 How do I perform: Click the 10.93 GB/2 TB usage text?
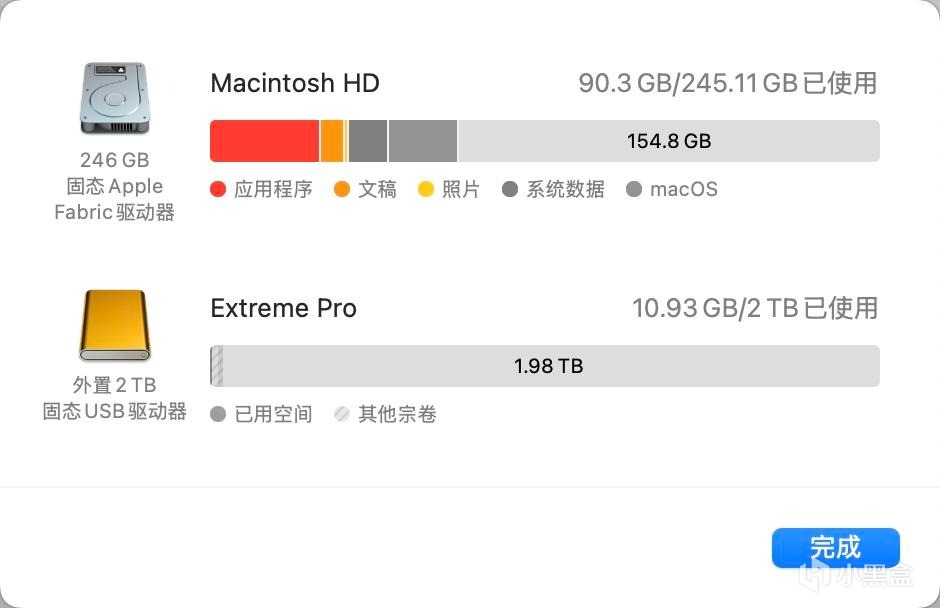(754, 308)
